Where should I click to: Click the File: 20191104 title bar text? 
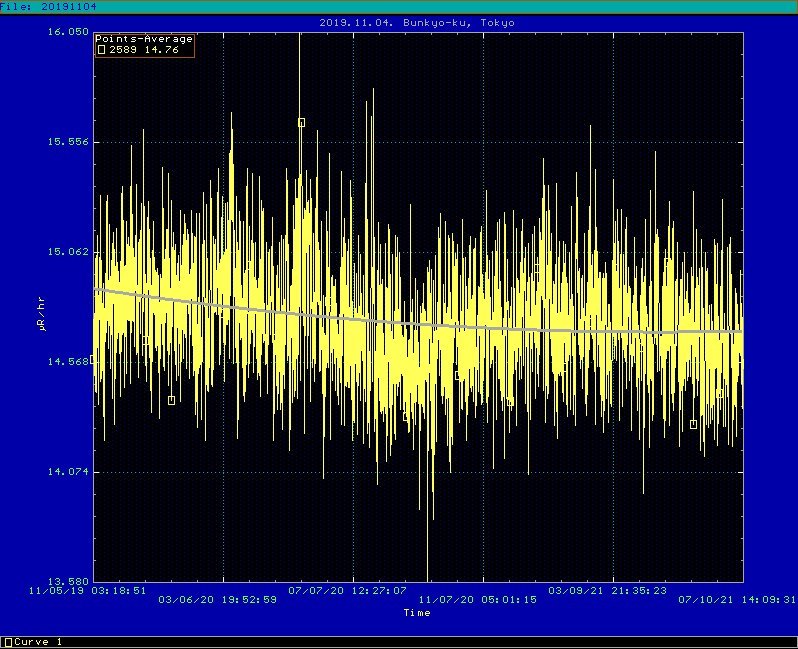pos(49,6)
